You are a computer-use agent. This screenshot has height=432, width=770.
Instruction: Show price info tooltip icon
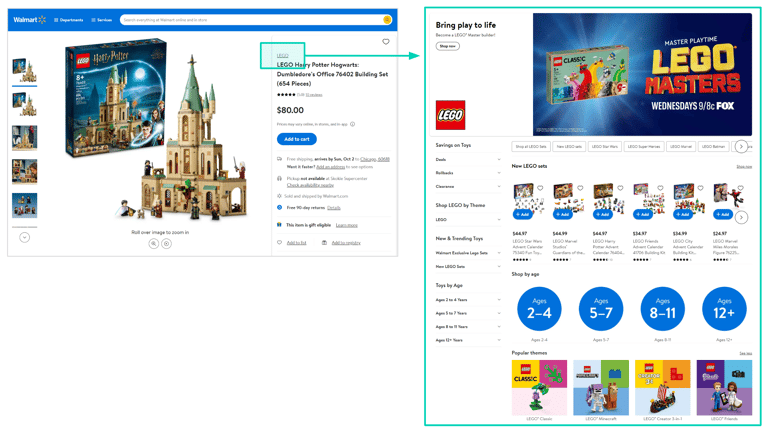(353, 124)
